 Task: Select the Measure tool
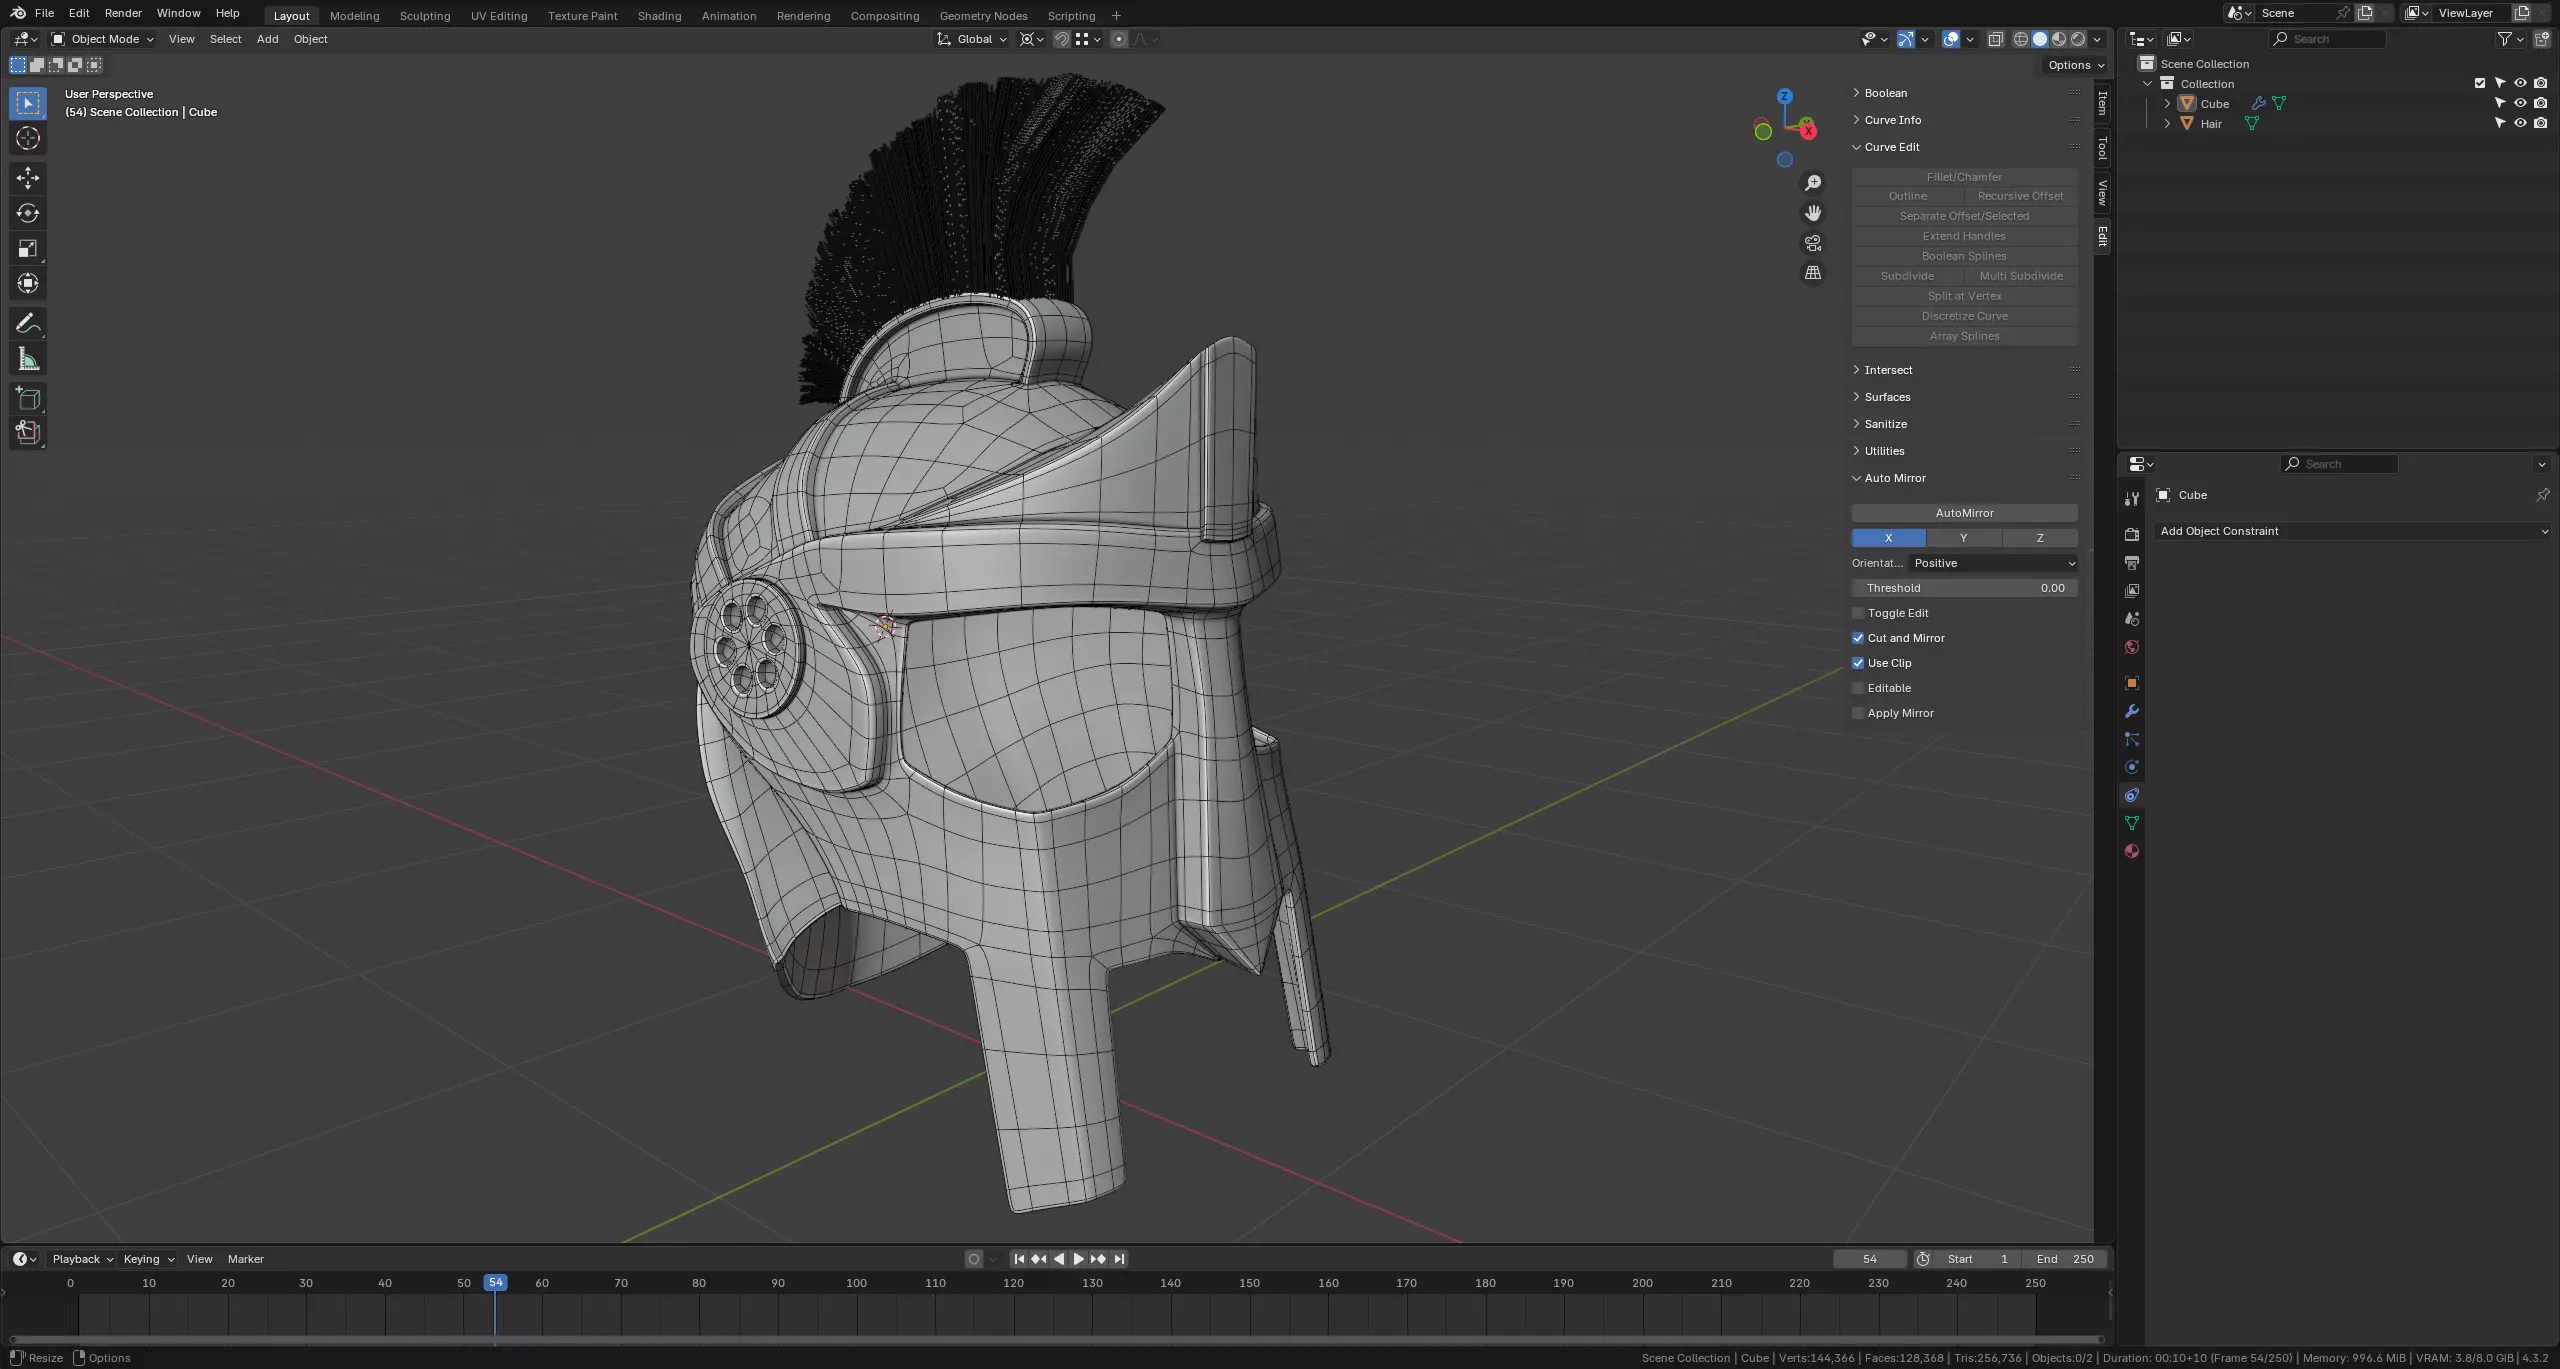coord(28,359)
